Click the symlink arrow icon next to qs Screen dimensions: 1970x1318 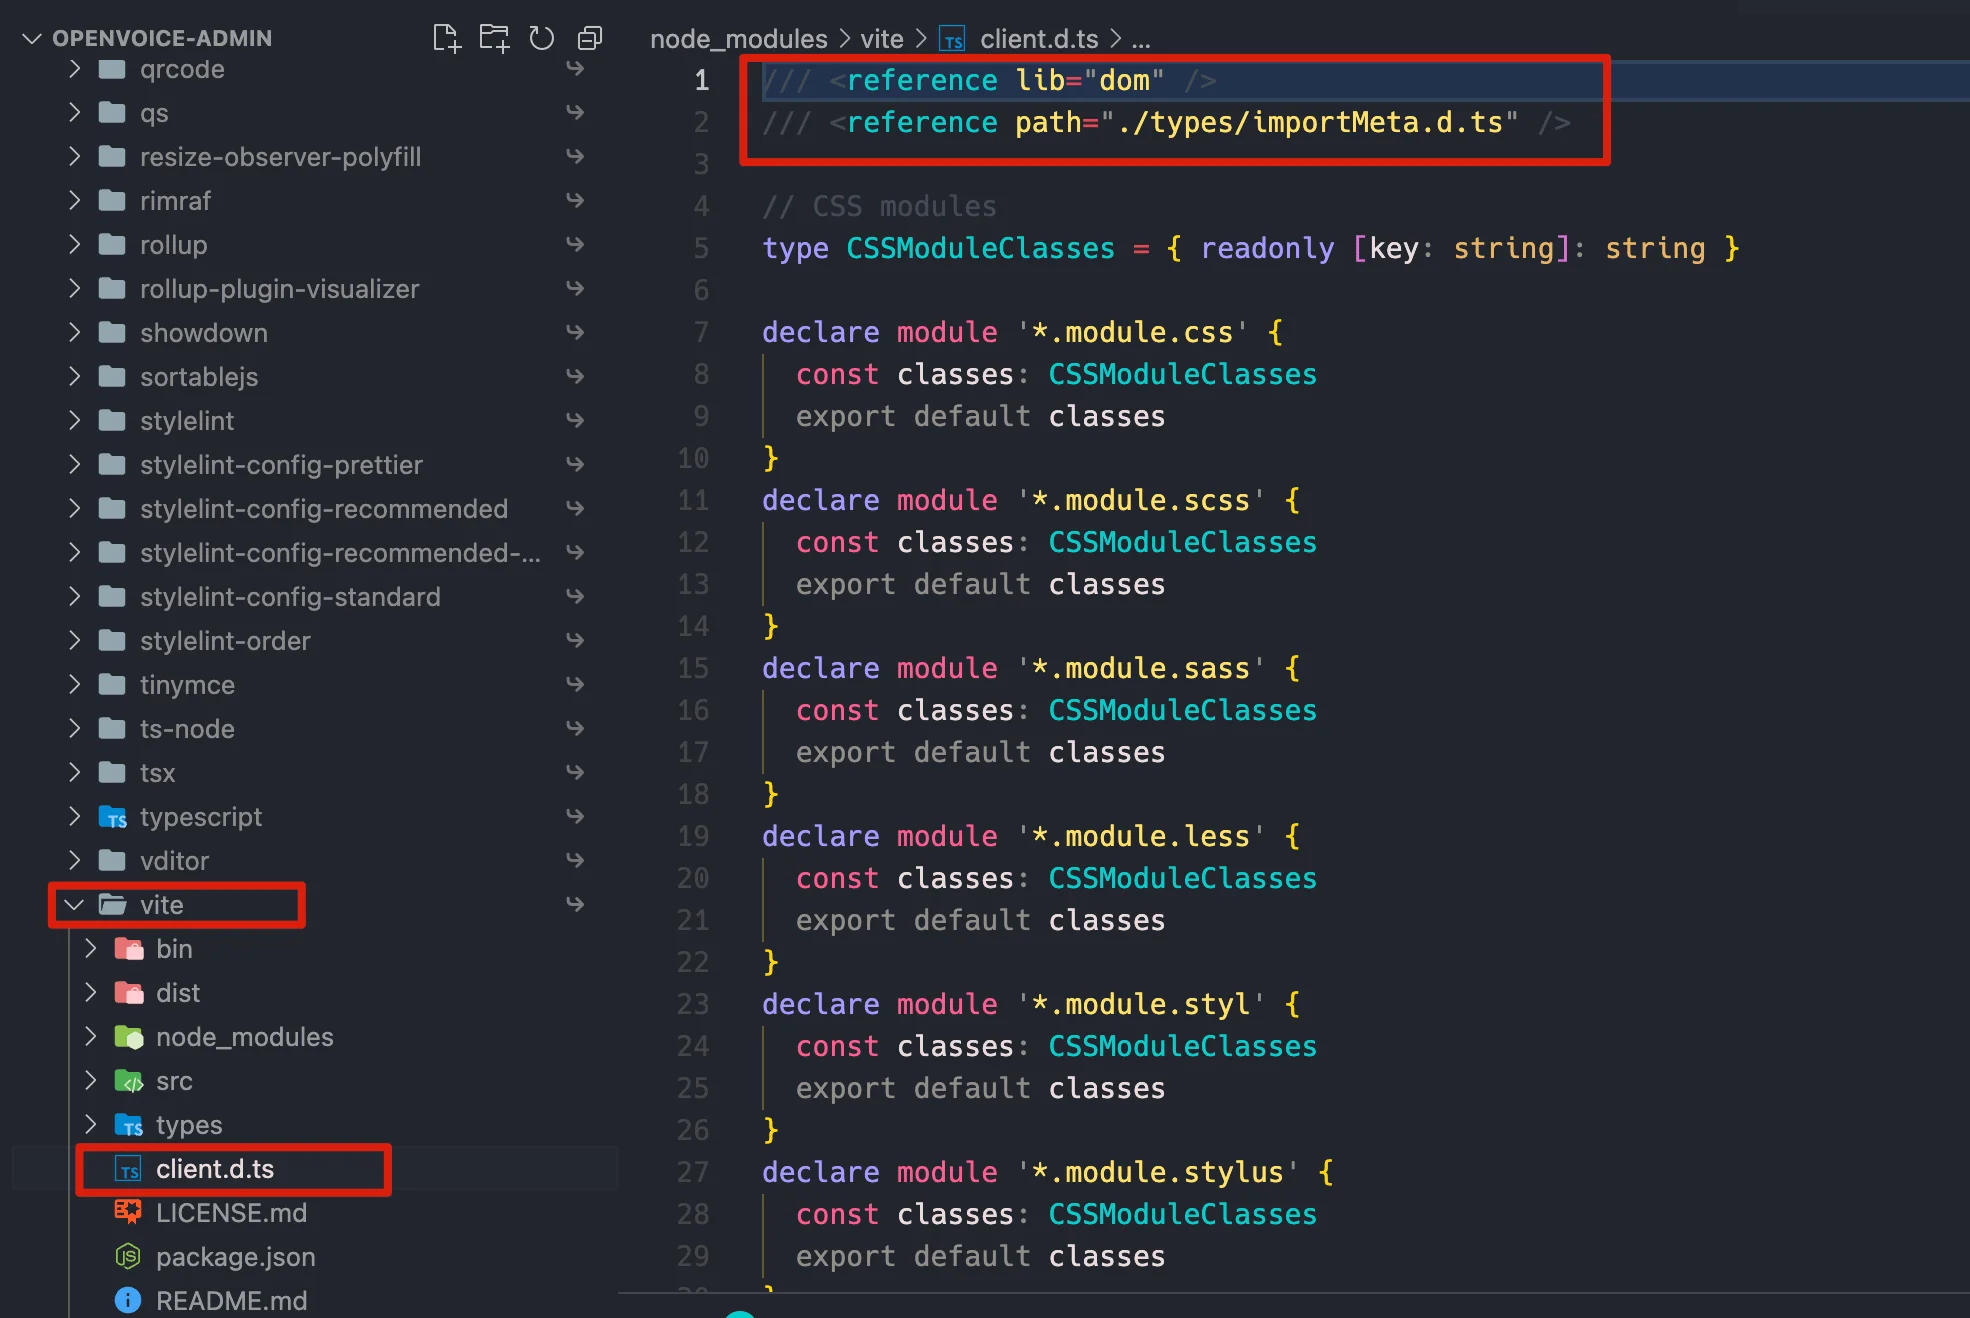[575, 112]
